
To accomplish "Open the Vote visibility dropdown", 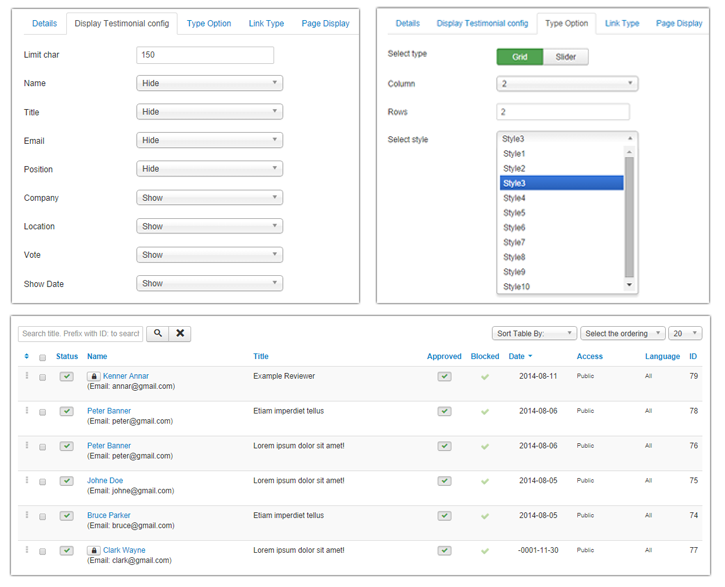I will point(209,255).
